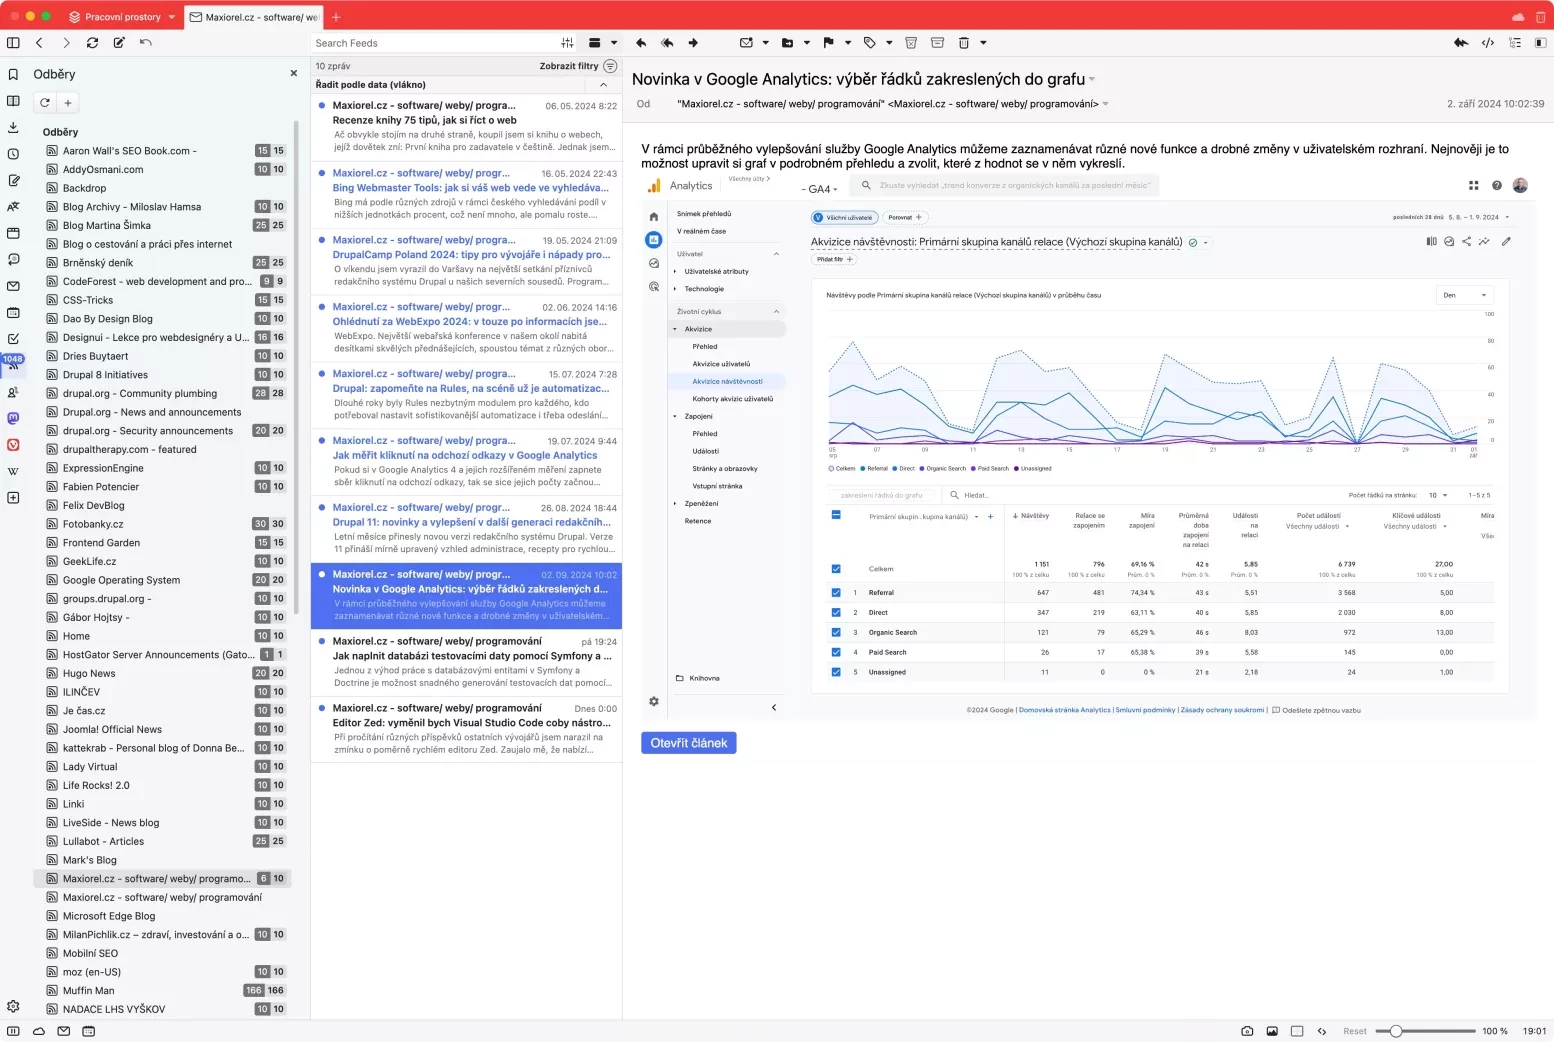Reply all with the double arrow

click(x=667, y=43)
